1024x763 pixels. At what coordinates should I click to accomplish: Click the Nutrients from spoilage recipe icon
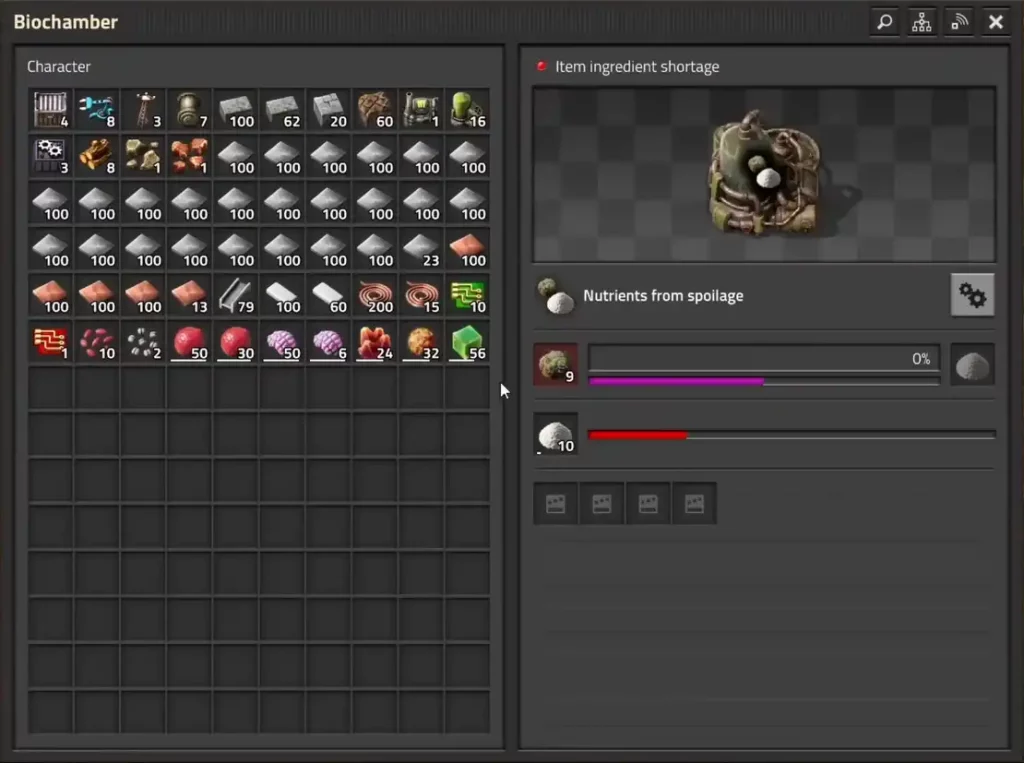[x=555, y=296]
